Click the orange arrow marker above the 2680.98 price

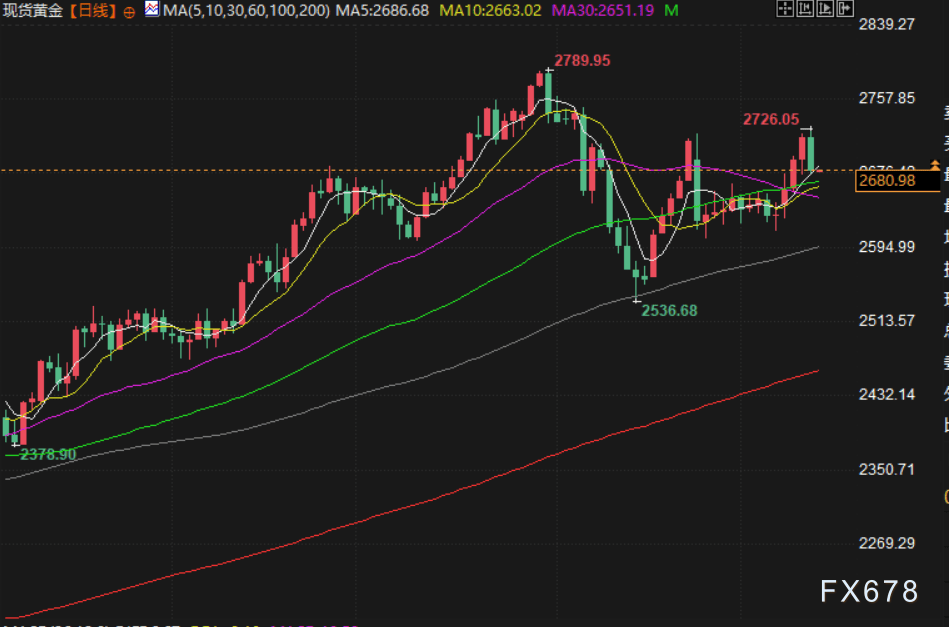(x=935, y=164)
